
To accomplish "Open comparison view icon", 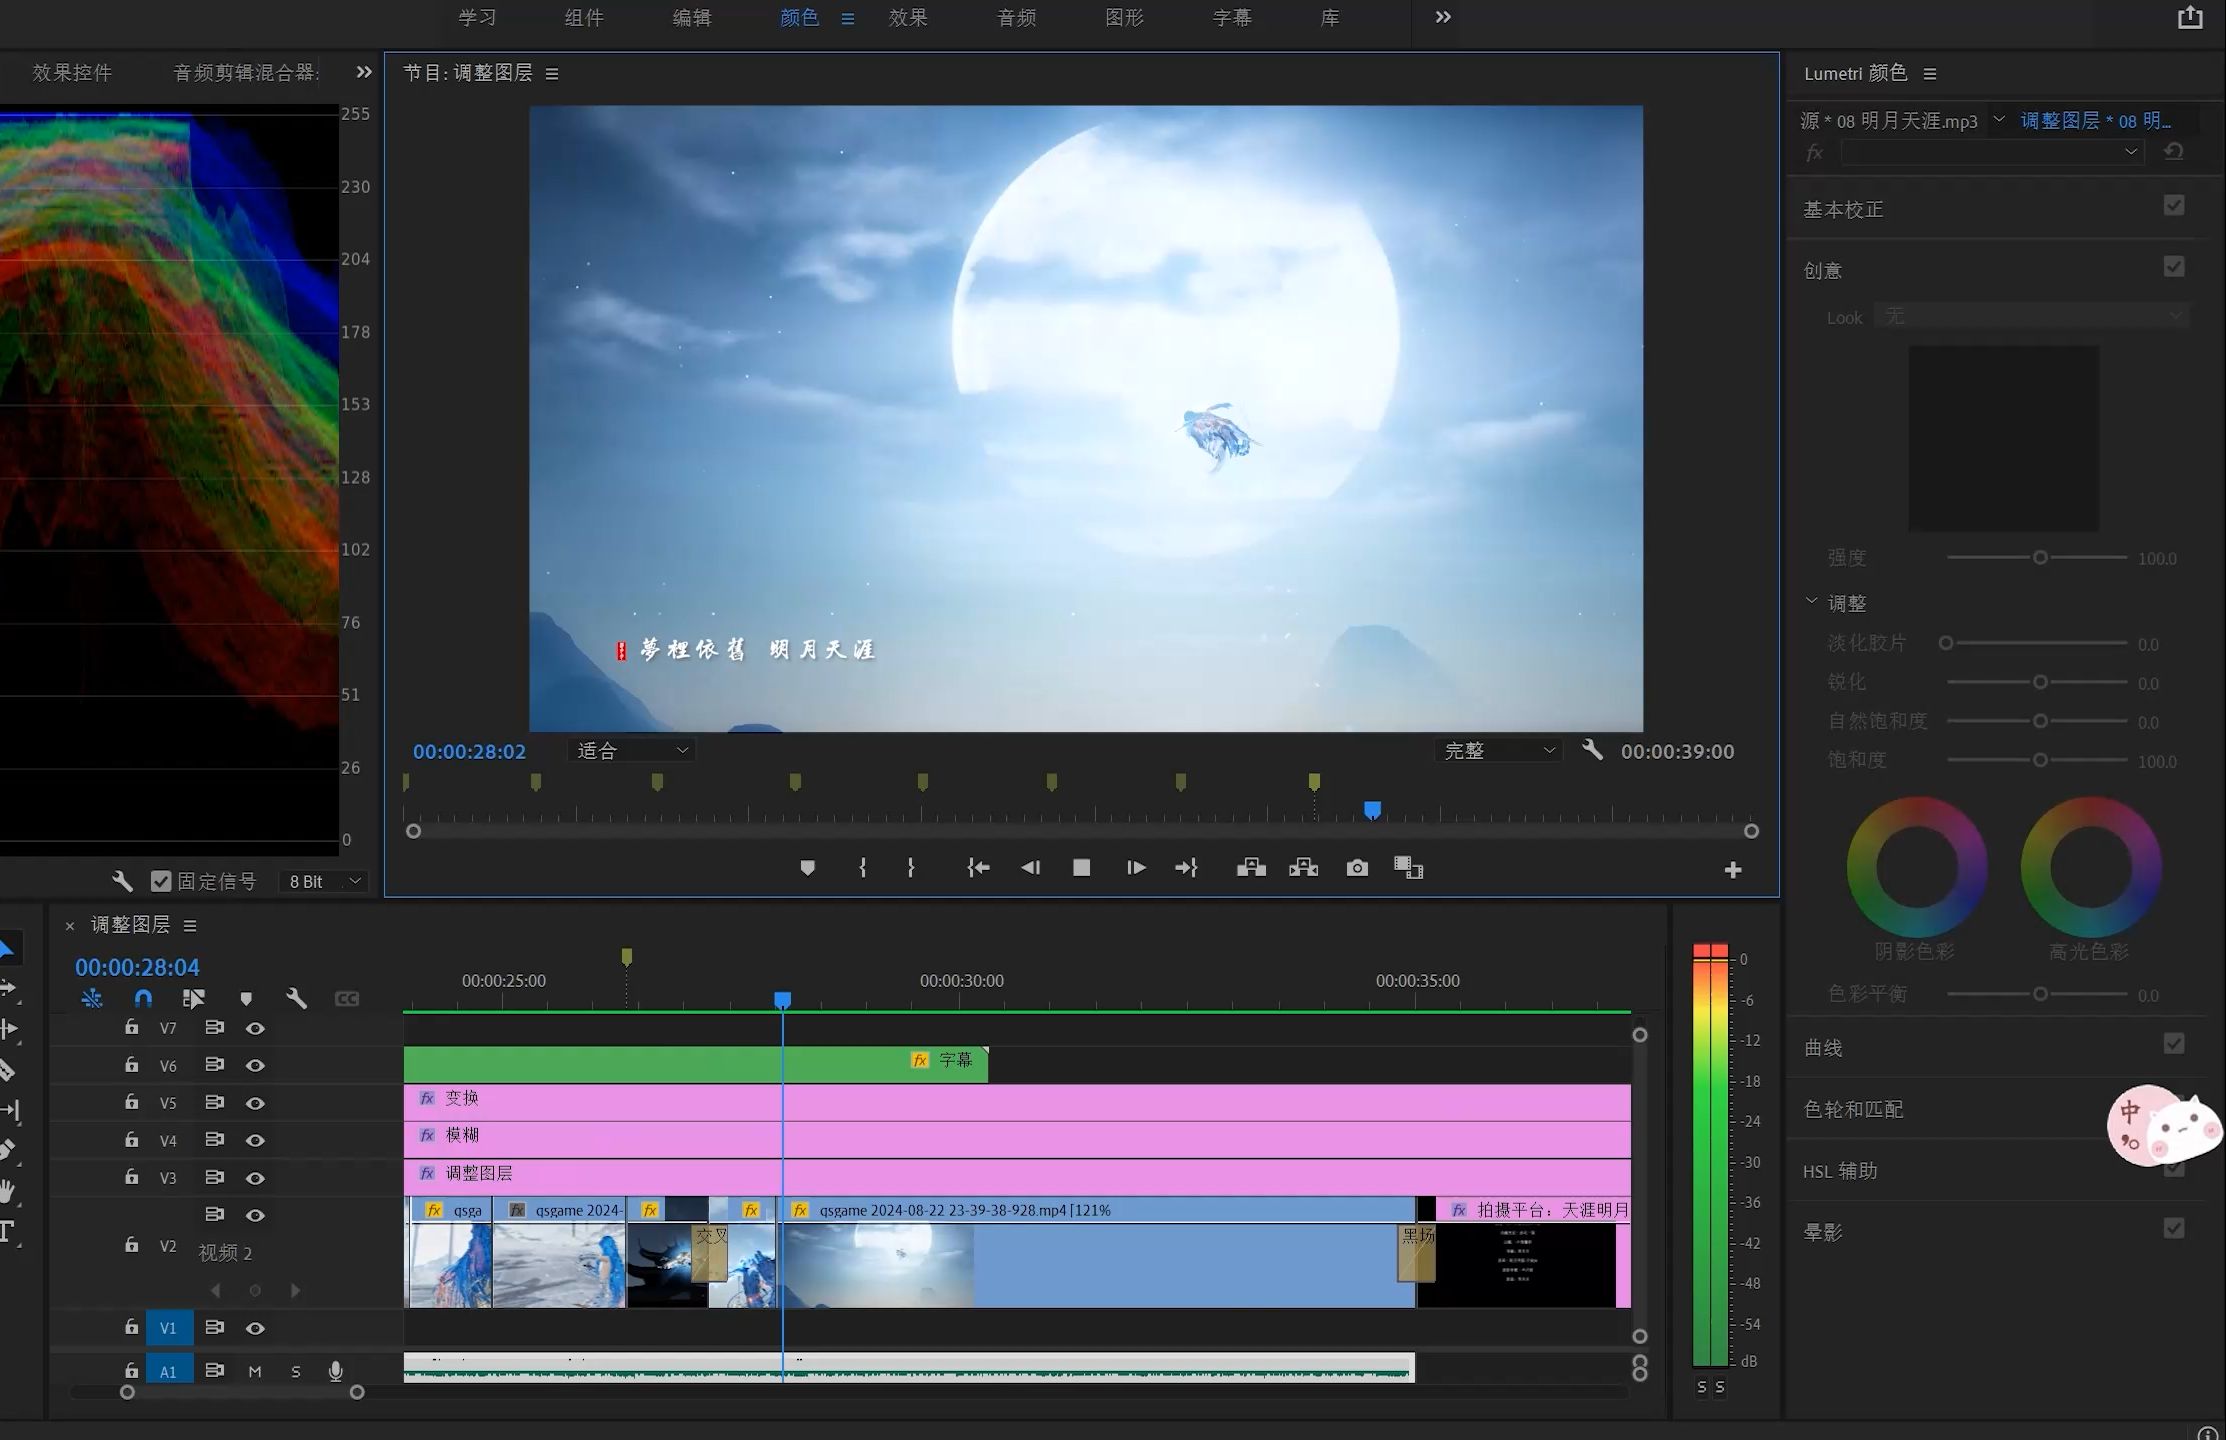I will coord(1408,868).
